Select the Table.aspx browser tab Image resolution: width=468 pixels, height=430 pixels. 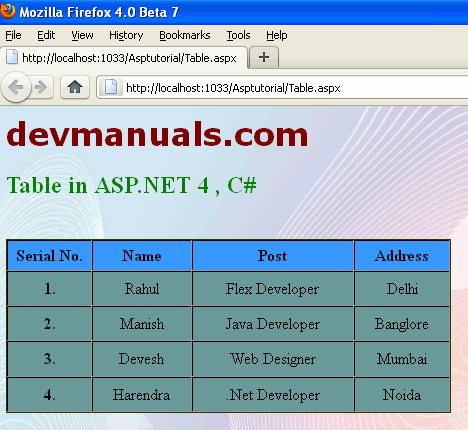pyautogui.click(x=124, y=58)
